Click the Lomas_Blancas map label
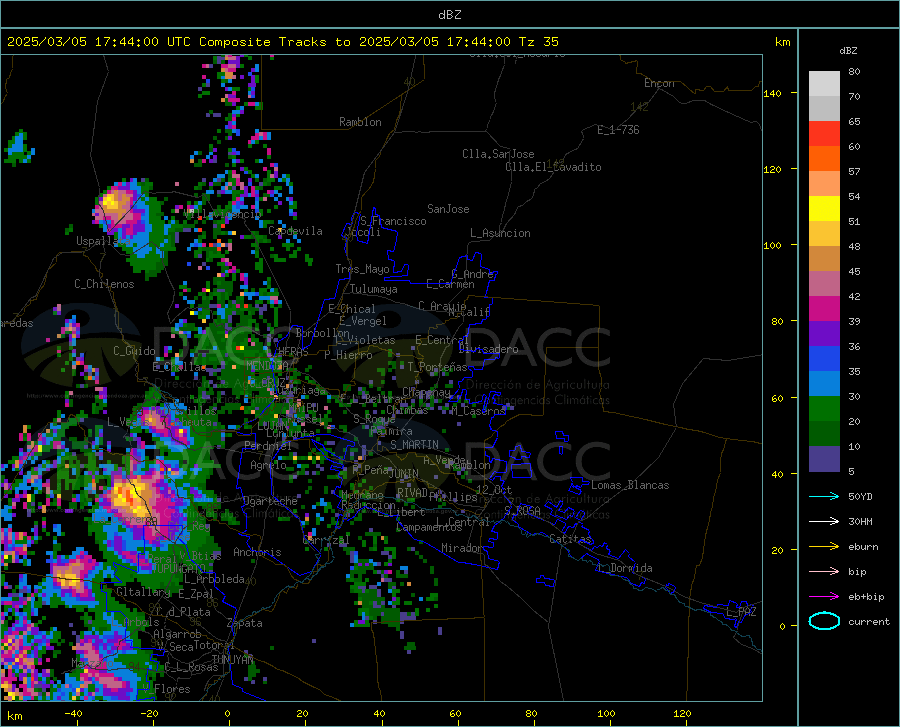 pos(630,485)
